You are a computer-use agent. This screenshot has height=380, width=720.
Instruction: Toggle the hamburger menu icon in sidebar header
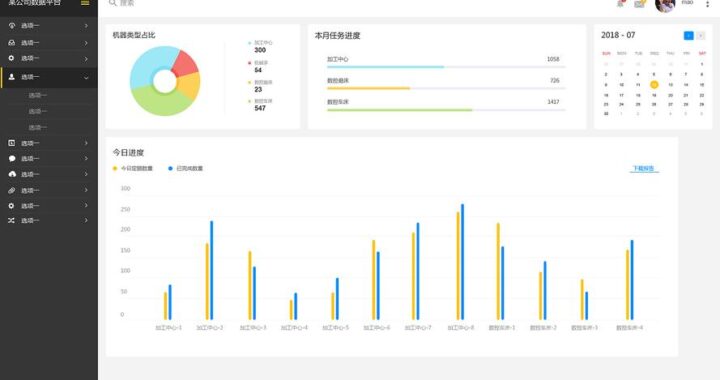(85, 3)
